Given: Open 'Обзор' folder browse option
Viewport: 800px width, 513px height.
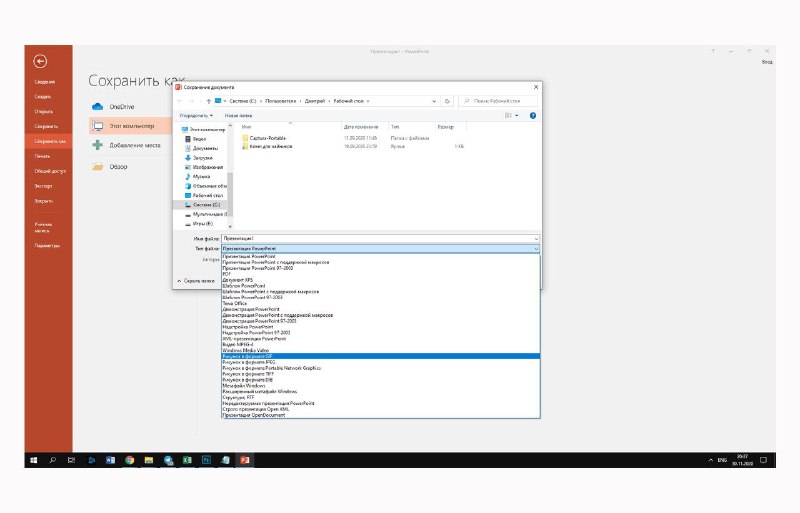Looking at the screenshot, I should pyautogui.click(x=118, y=166).
